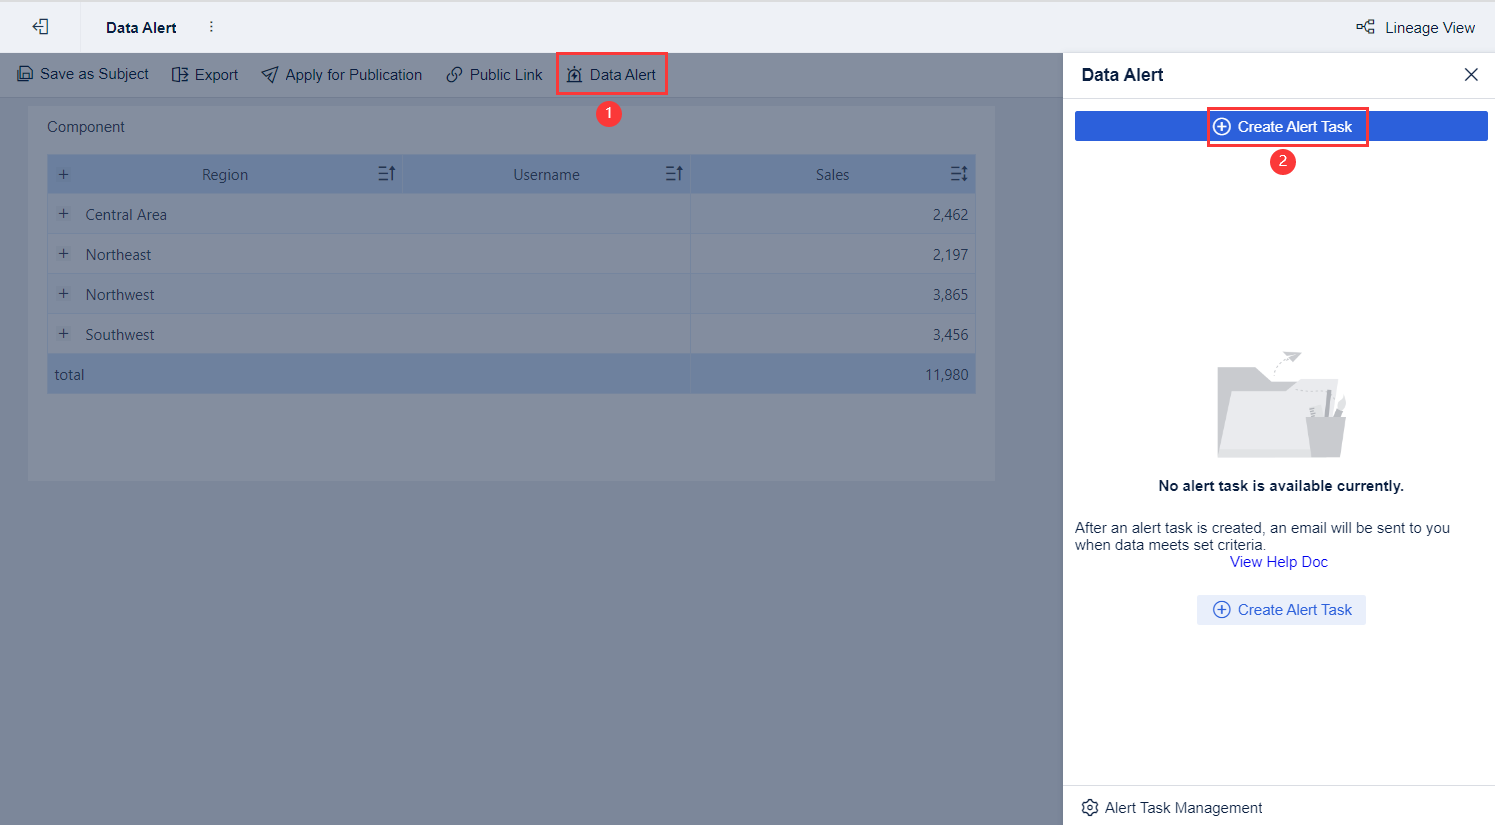The height and width of the screenshot is (825, 1495).
Task: Expand the Southwest row
Action: pos(64,333)
